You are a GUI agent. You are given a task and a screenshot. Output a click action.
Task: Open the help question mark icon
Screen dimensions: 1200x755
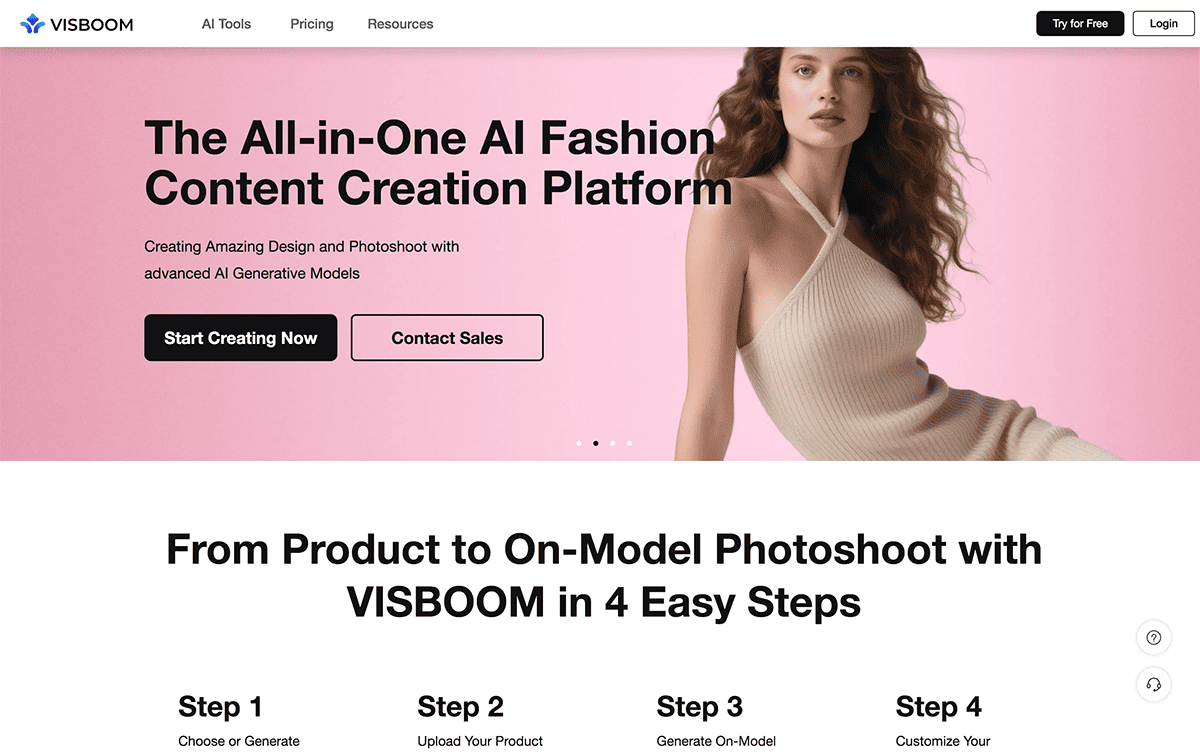point(1154,638)
